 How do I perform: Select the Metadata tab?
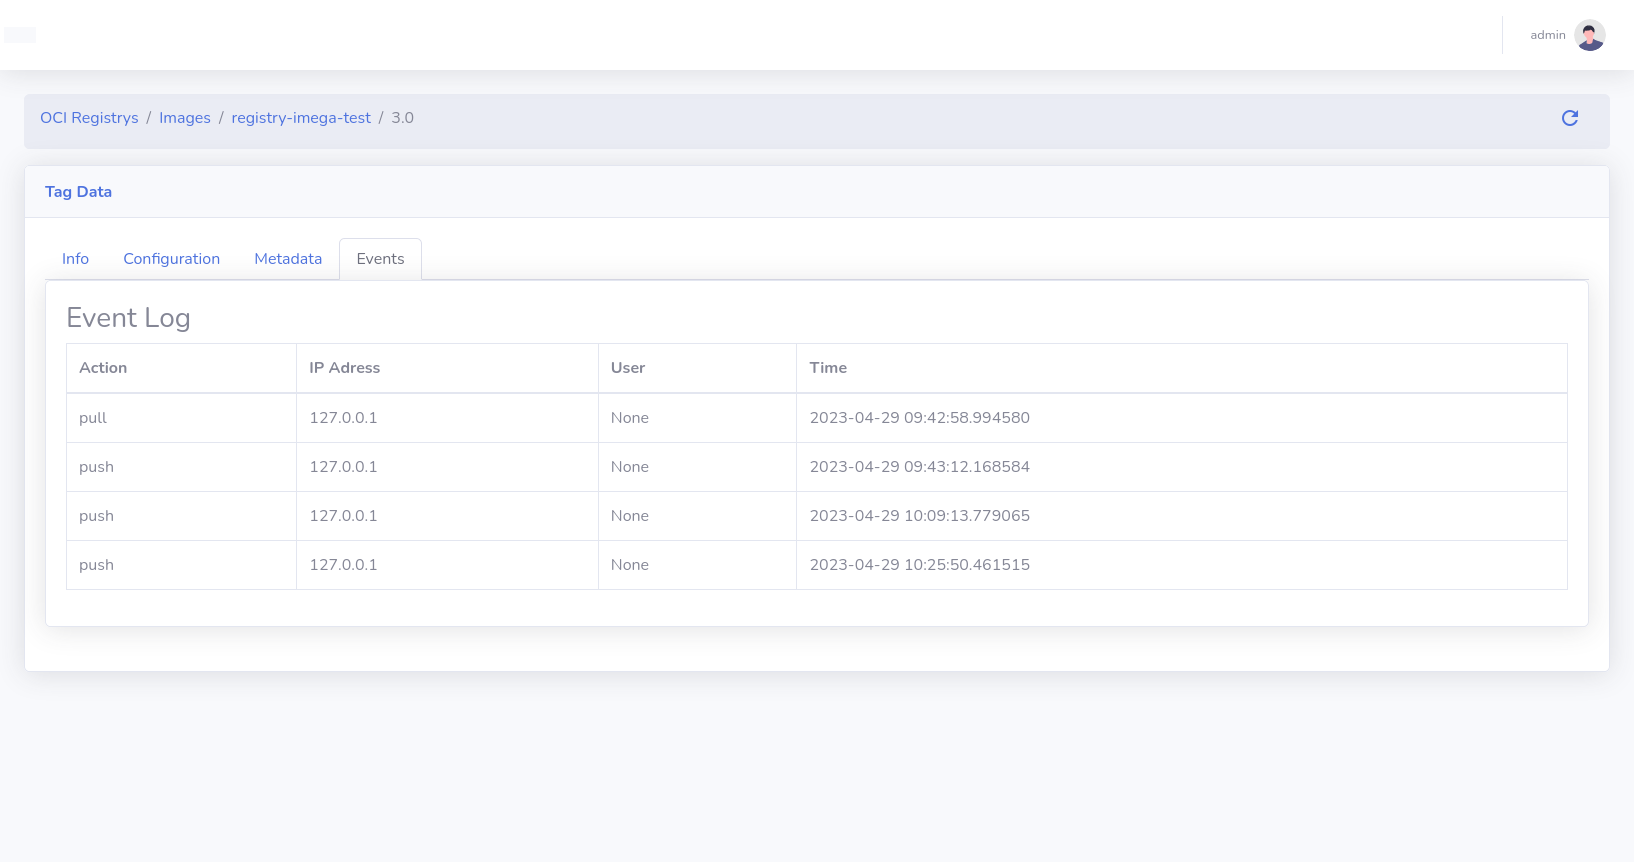coord(288,259)
